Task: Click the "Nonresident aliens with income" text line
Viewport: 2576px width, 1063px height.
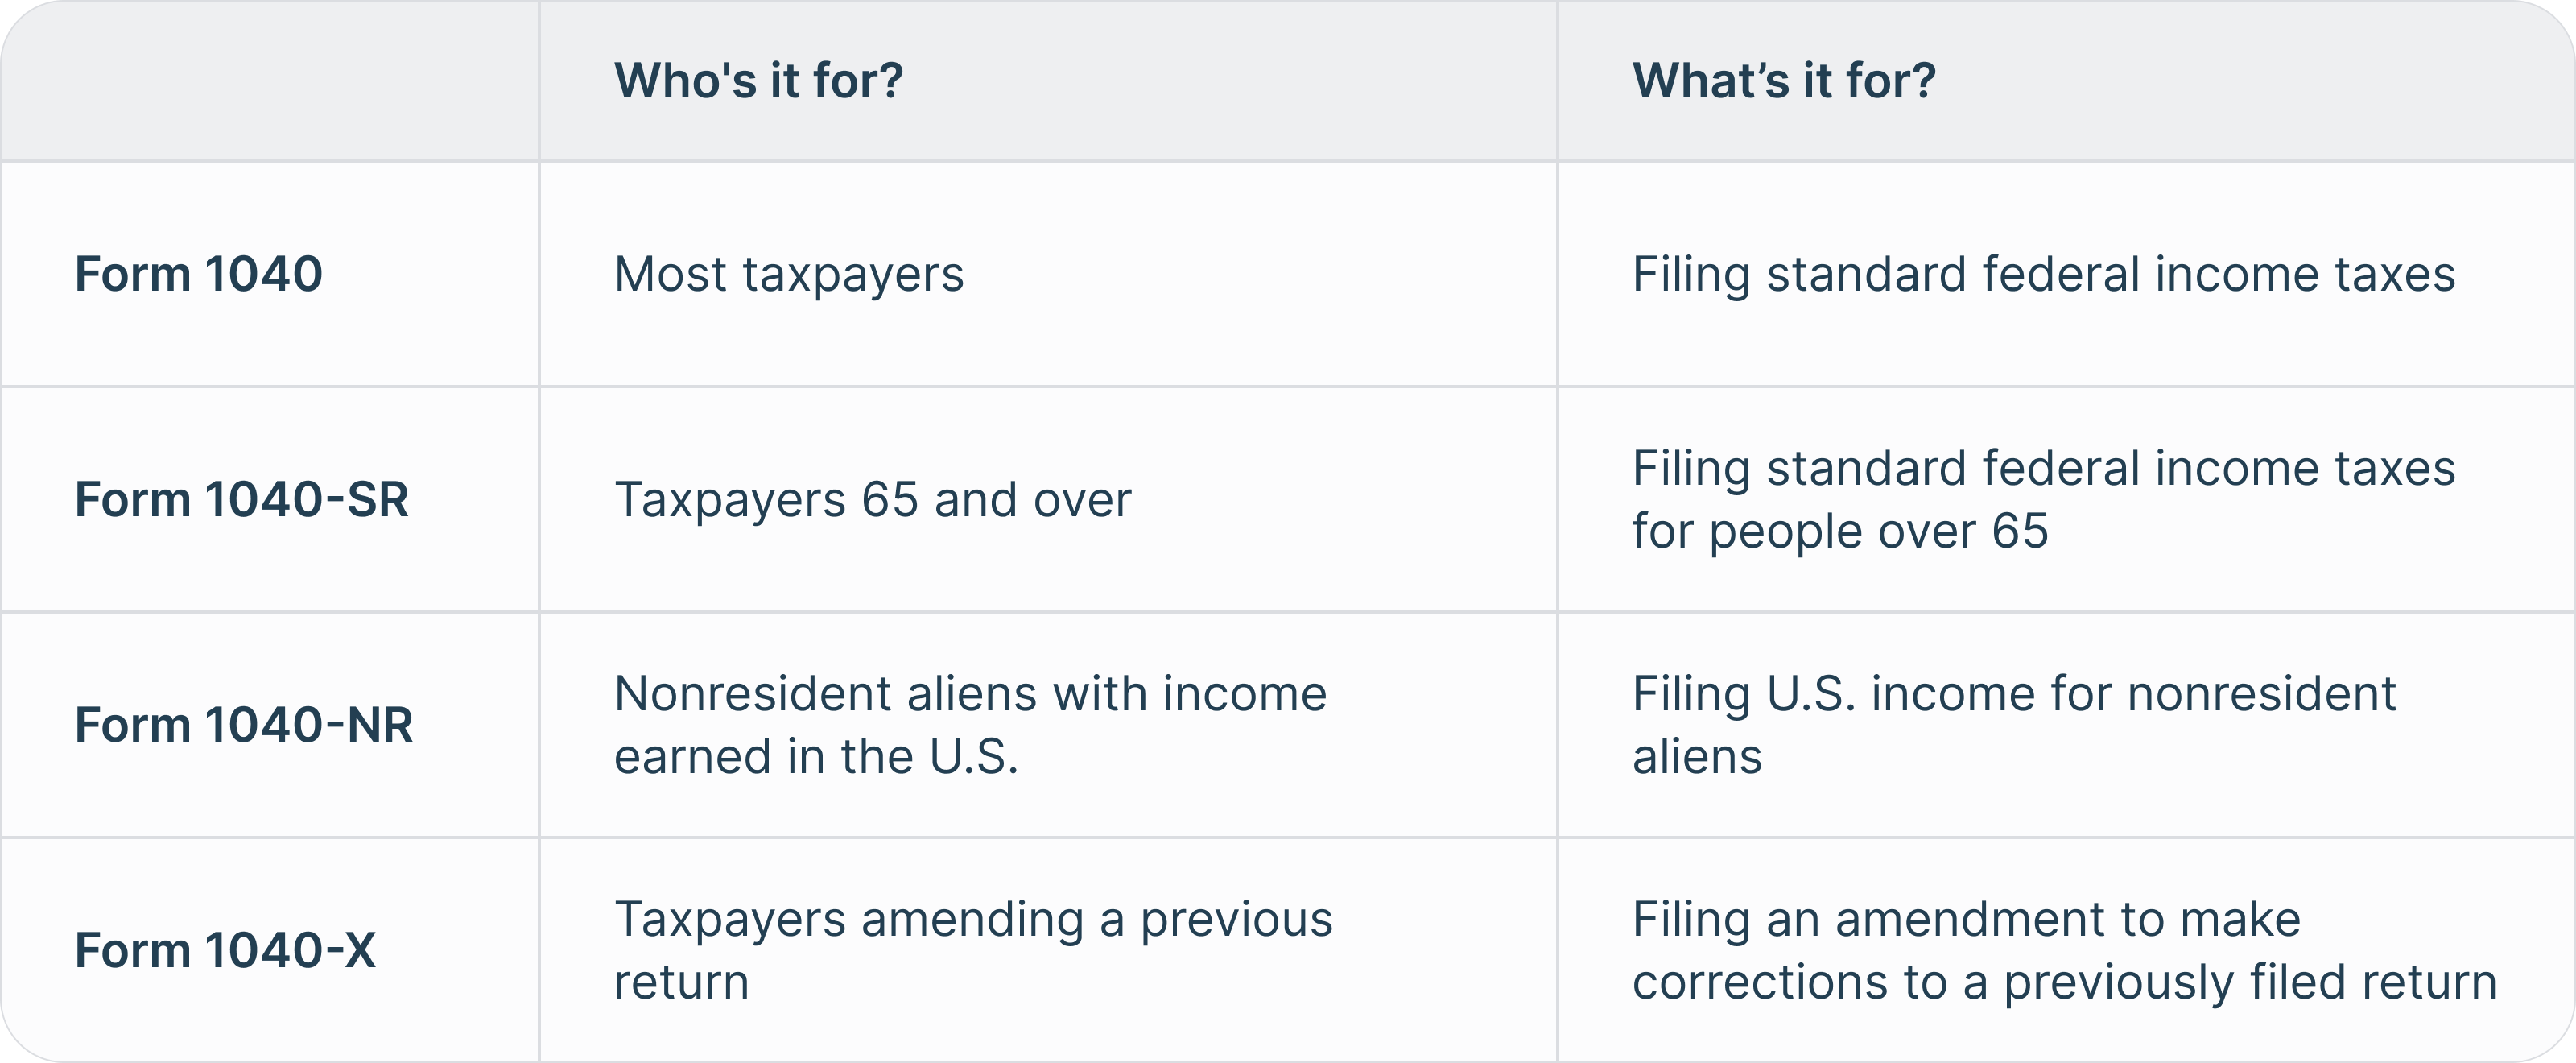Action: tap(970, 693)
